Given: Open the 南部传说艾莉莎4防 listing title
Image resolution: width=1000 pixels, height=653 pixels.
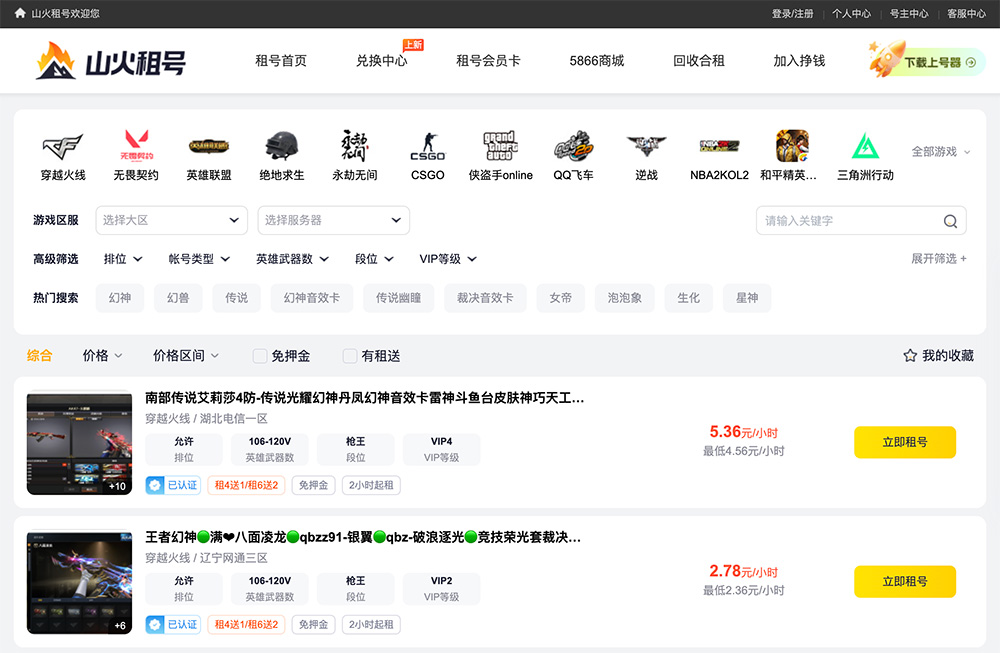Looking at the screenshot, I should tap(364, 398).
